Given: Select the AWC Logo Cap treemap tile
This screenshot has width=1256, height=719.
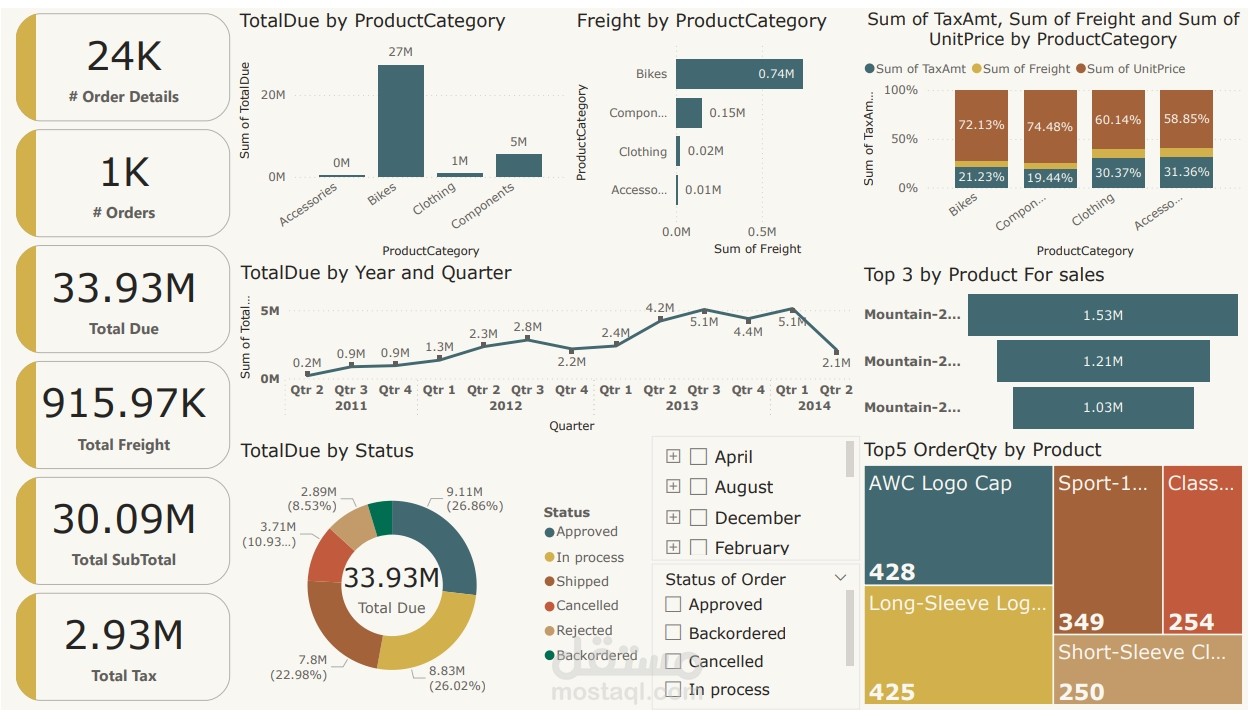Looking at the screenshot, I should pyautogui.click(x=955, y=525).
